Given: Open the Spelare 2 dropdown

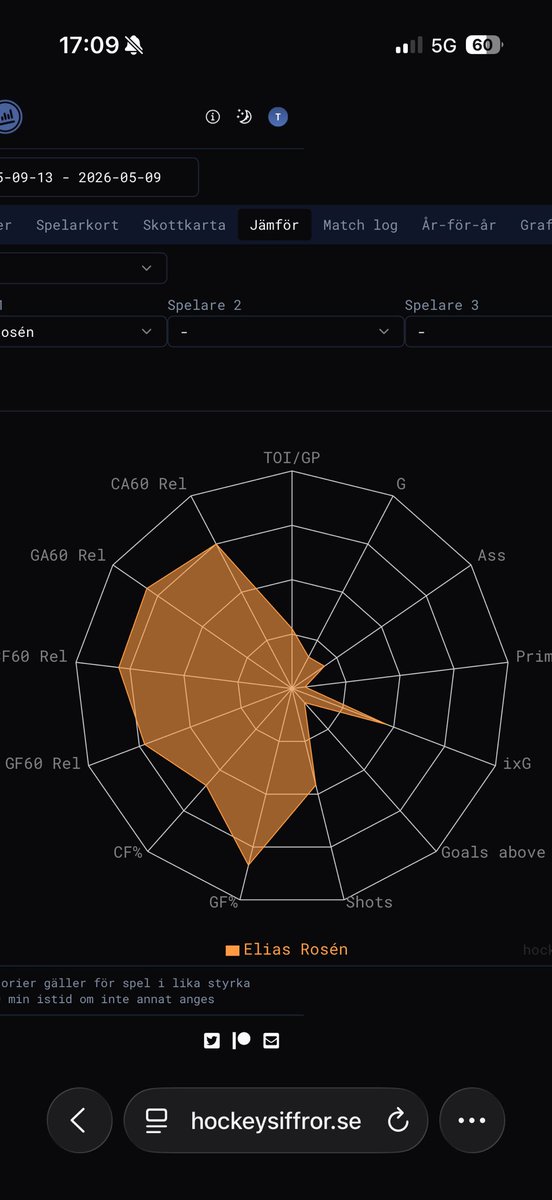Looking at the screenshot, I should point(285,331).
